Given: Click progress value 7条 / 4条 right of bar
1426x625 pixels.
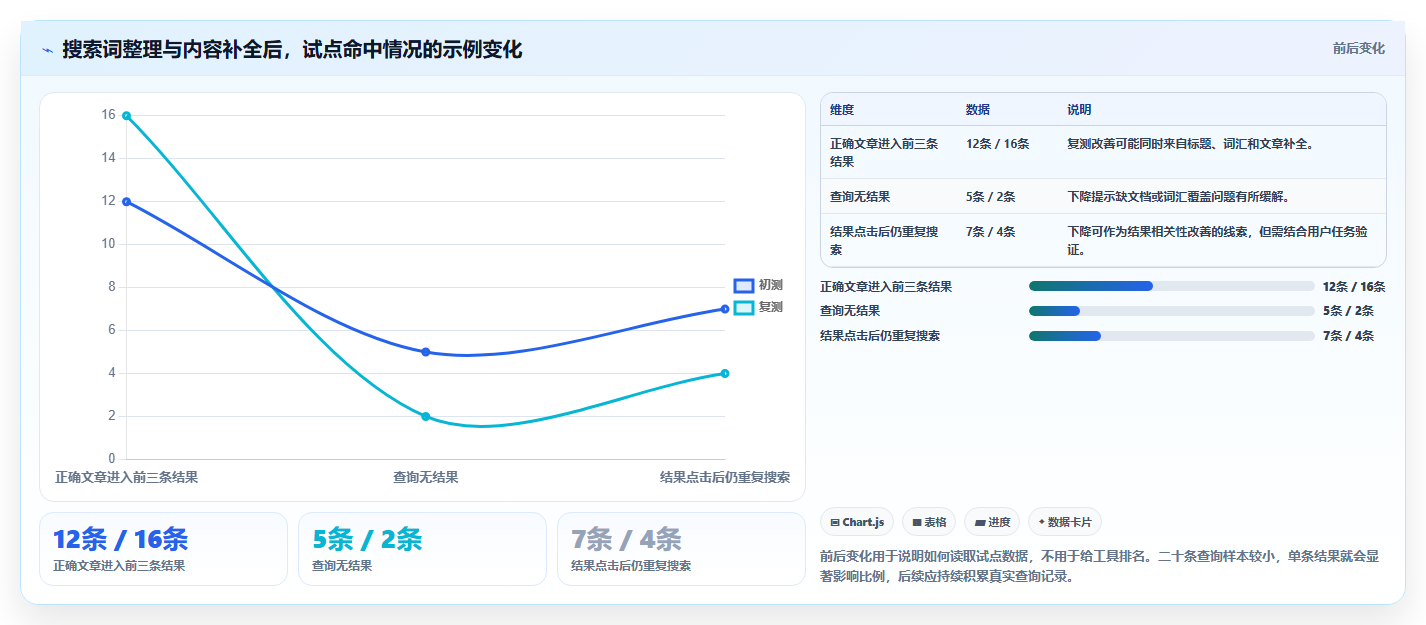Looking at the screenshot, I should point(1348,336).
